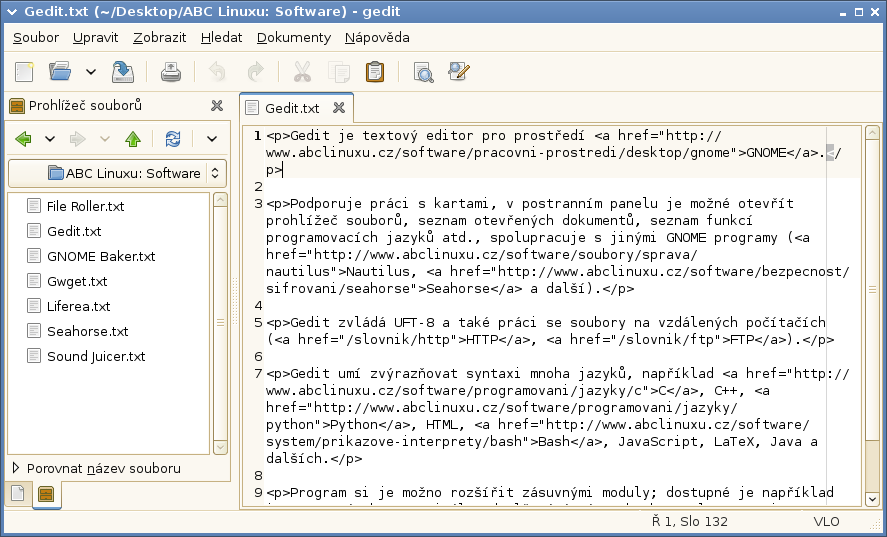This screenshot has width=887, height=537.
Task: Select File Roller.txt in file list
Action: click(x=85, y=207)
